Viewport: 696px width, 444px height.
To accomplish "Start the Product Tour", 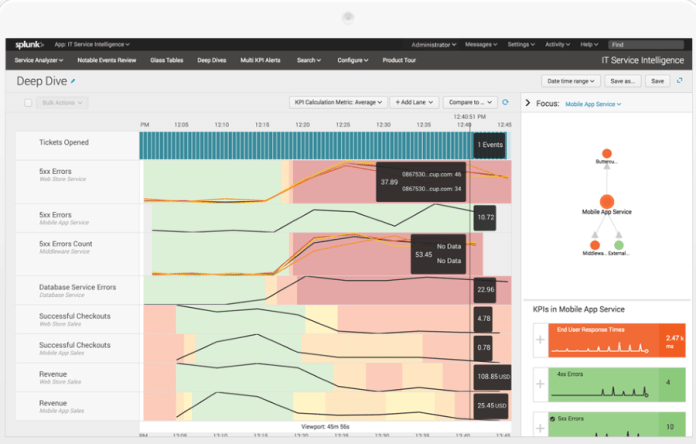I will point(399,60).
